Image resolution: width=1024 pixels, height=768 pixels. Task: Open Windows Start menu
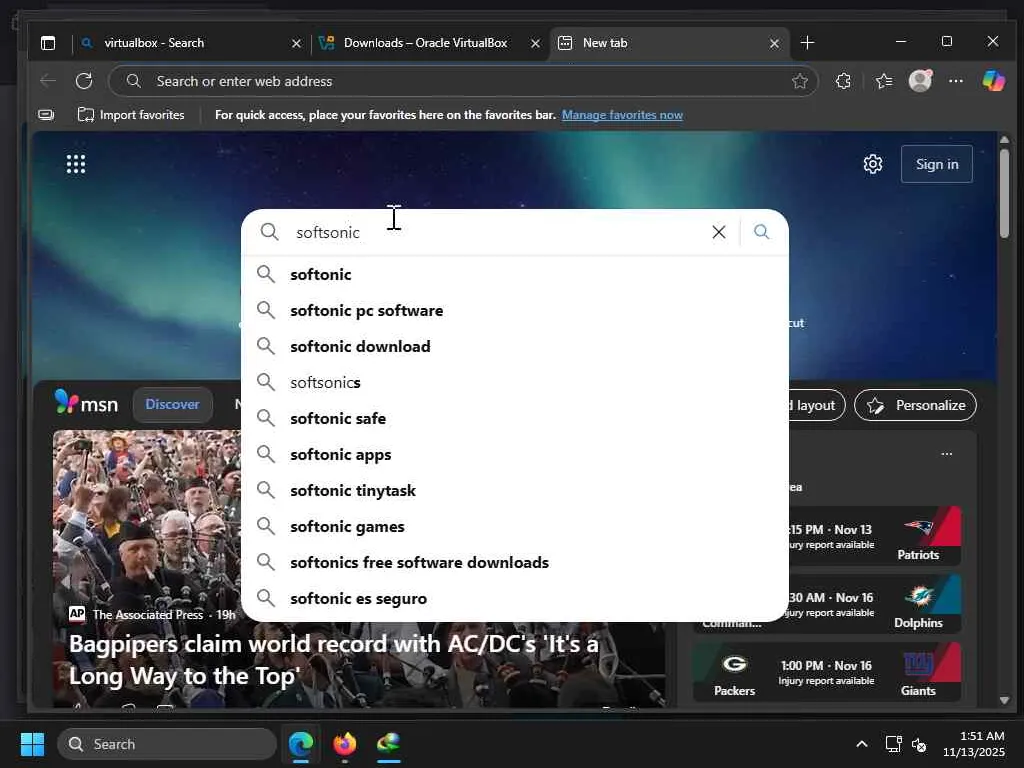pyautogui.click(x=32, y=744)
